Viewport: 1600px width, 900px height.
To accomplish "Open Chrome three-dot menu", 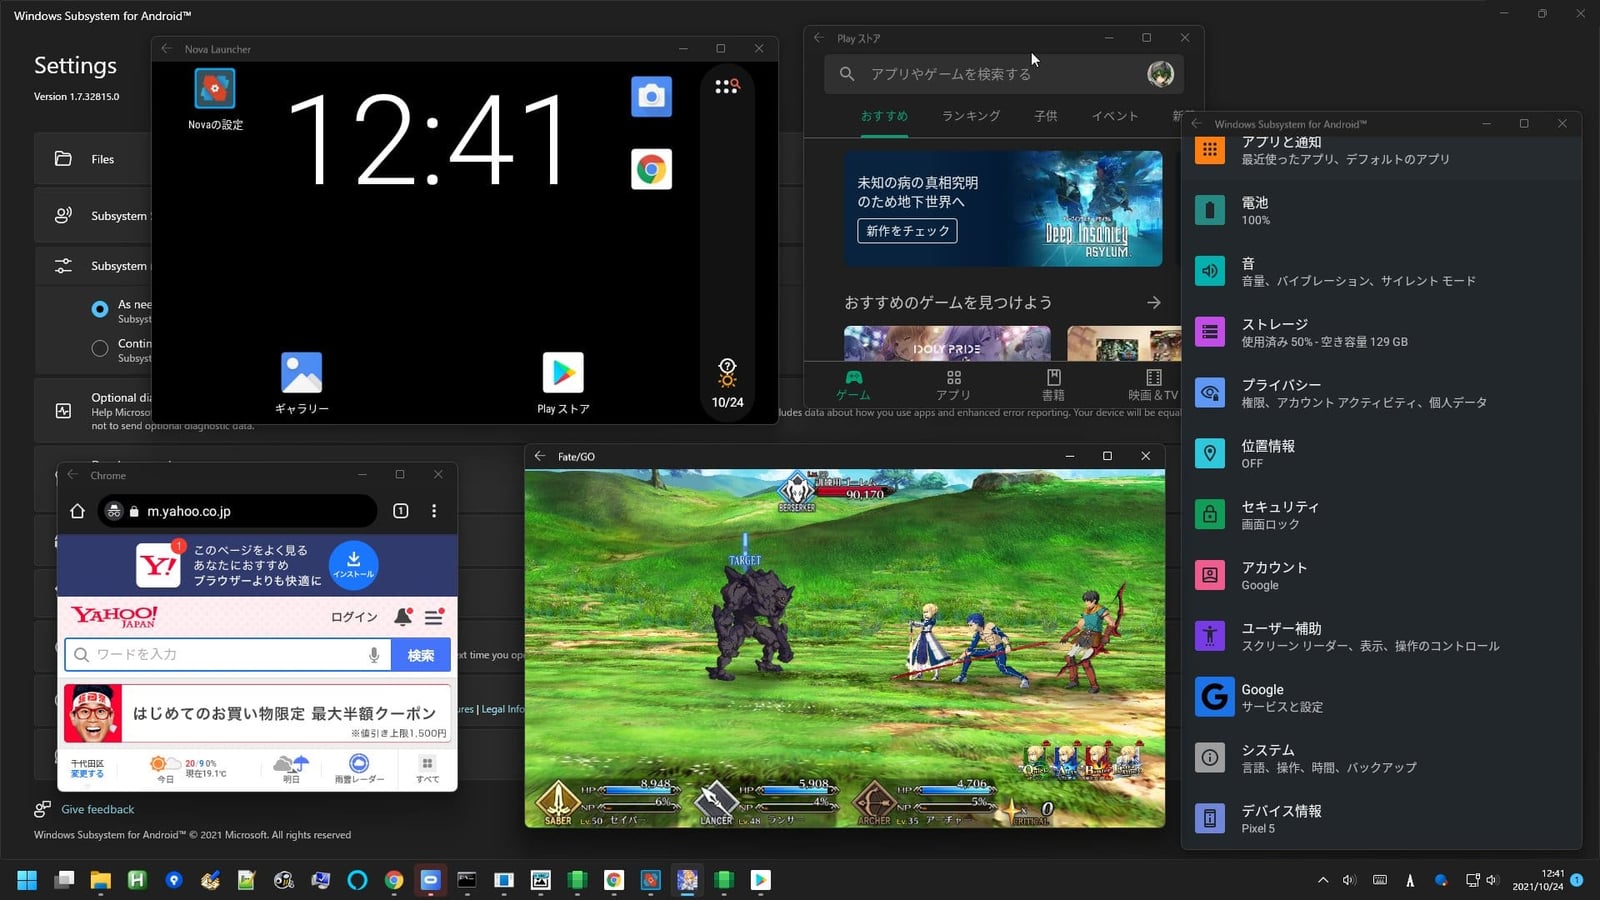I will point(434,511).
